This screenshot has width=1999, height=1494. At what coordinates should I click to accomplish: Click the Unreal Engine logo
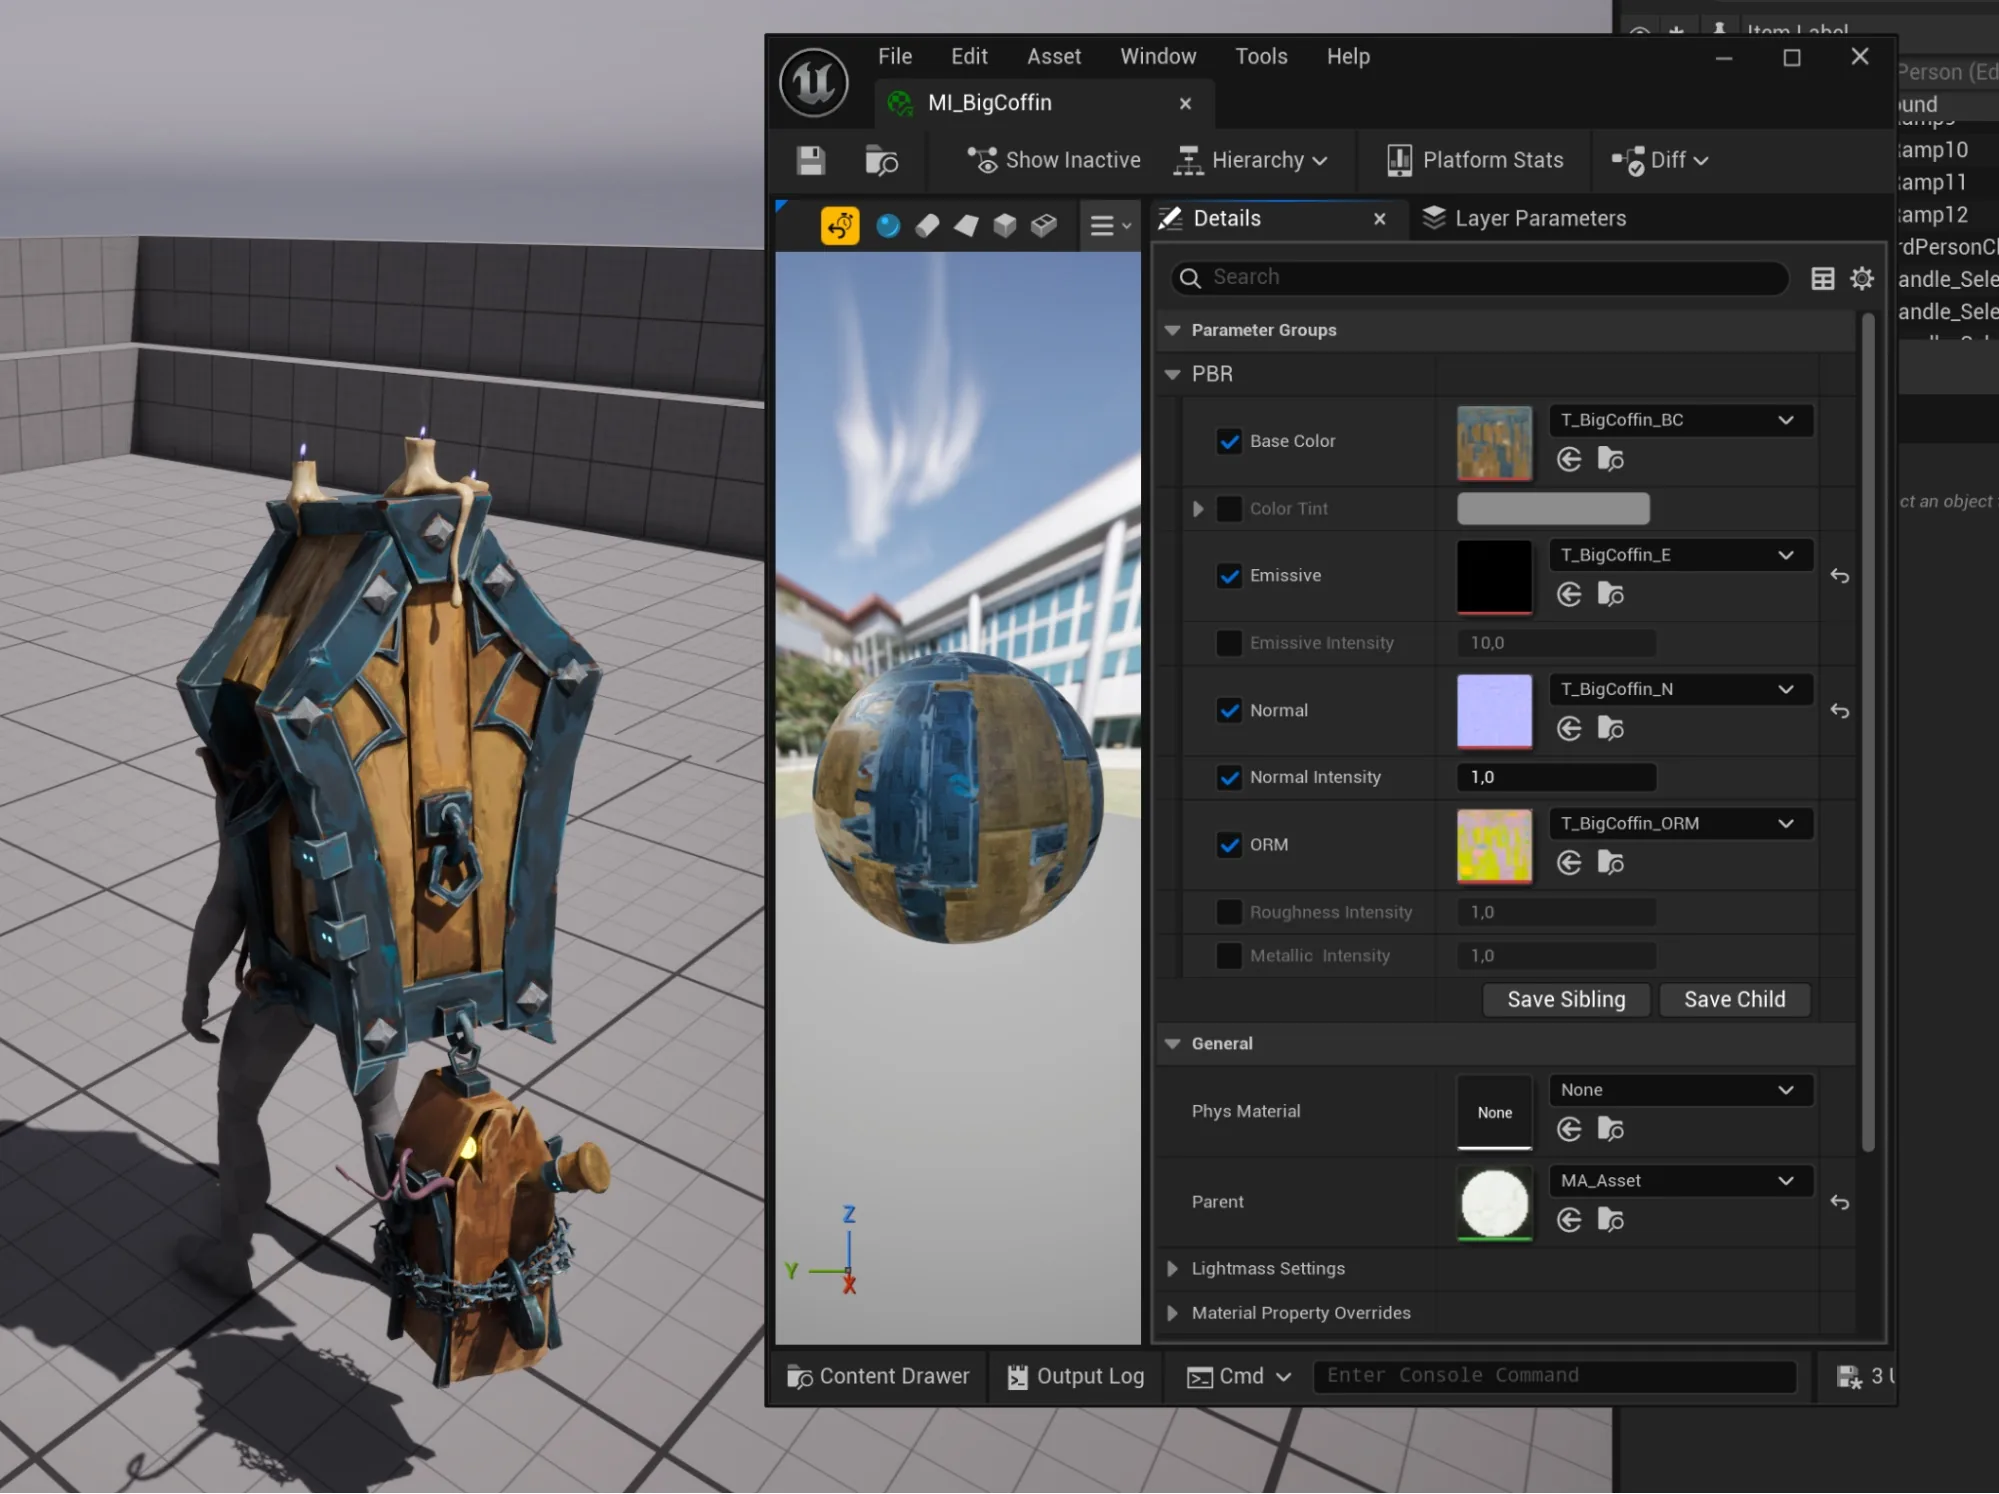click(814, 82)
